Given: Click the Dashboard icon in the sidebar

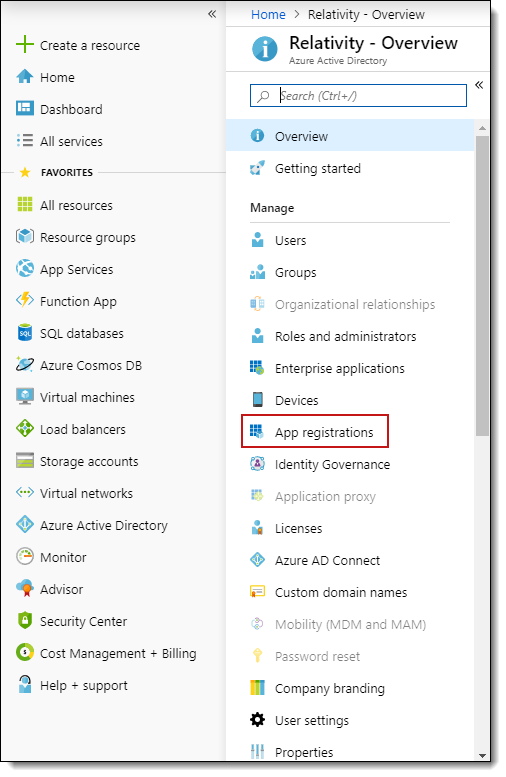Looking at the screenshot, I should [25, 109].
